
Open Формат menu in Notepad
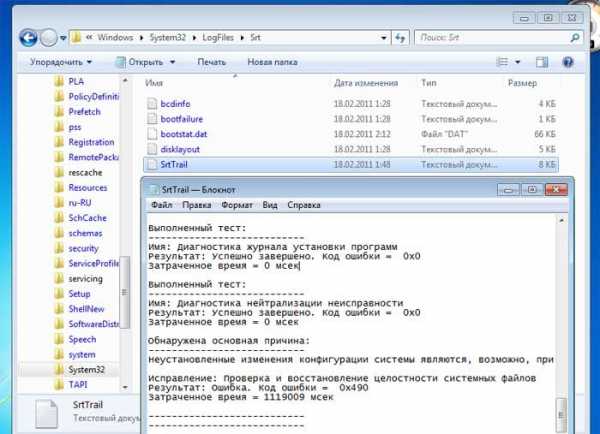click(x=237, y=205)
